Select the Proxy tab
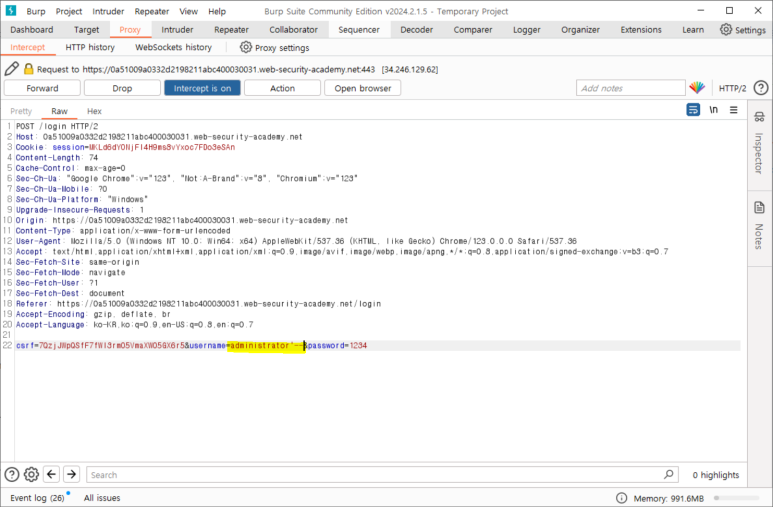The width and height of the screenshot is (773, 507). 130,30
